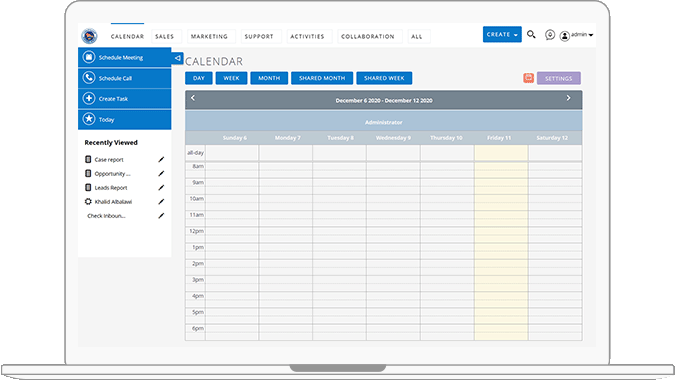Open Leads Report from Recently Viewed
675x380 pixels.
tap(111, 188)
